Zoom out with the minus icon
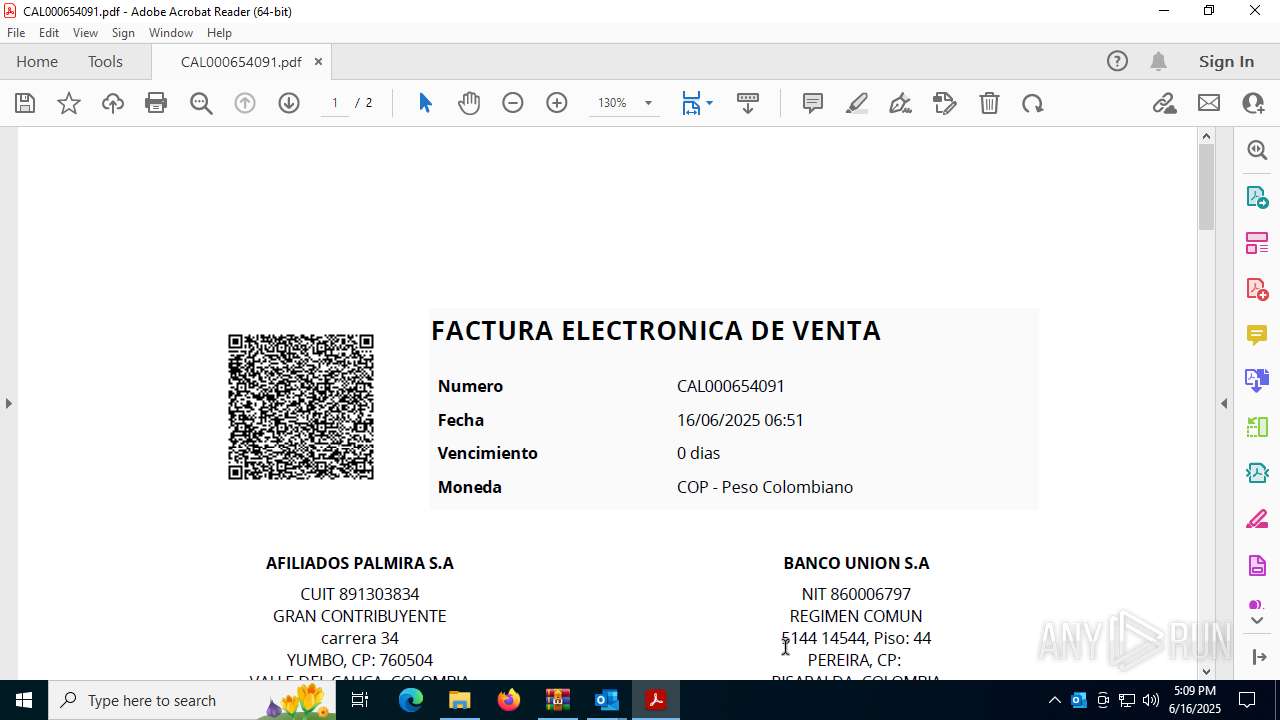The height and width of the screenshot is (720, 1280). (513, 103)
